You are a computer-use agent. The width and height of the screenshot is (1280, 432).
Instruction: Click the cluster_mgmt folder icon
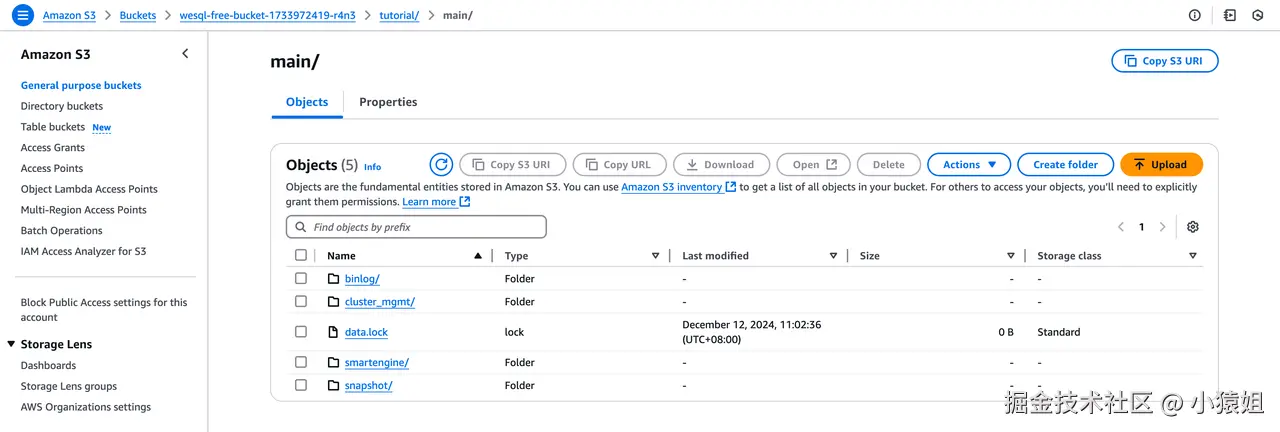(x=334, y=301)
